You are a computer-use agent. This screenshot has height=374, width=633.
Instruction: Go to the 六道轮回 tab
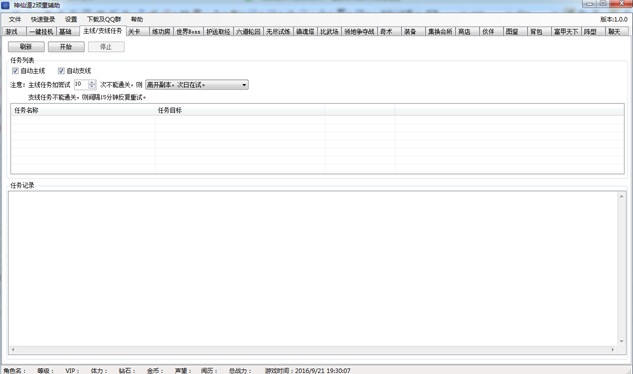tap(248, 32)
